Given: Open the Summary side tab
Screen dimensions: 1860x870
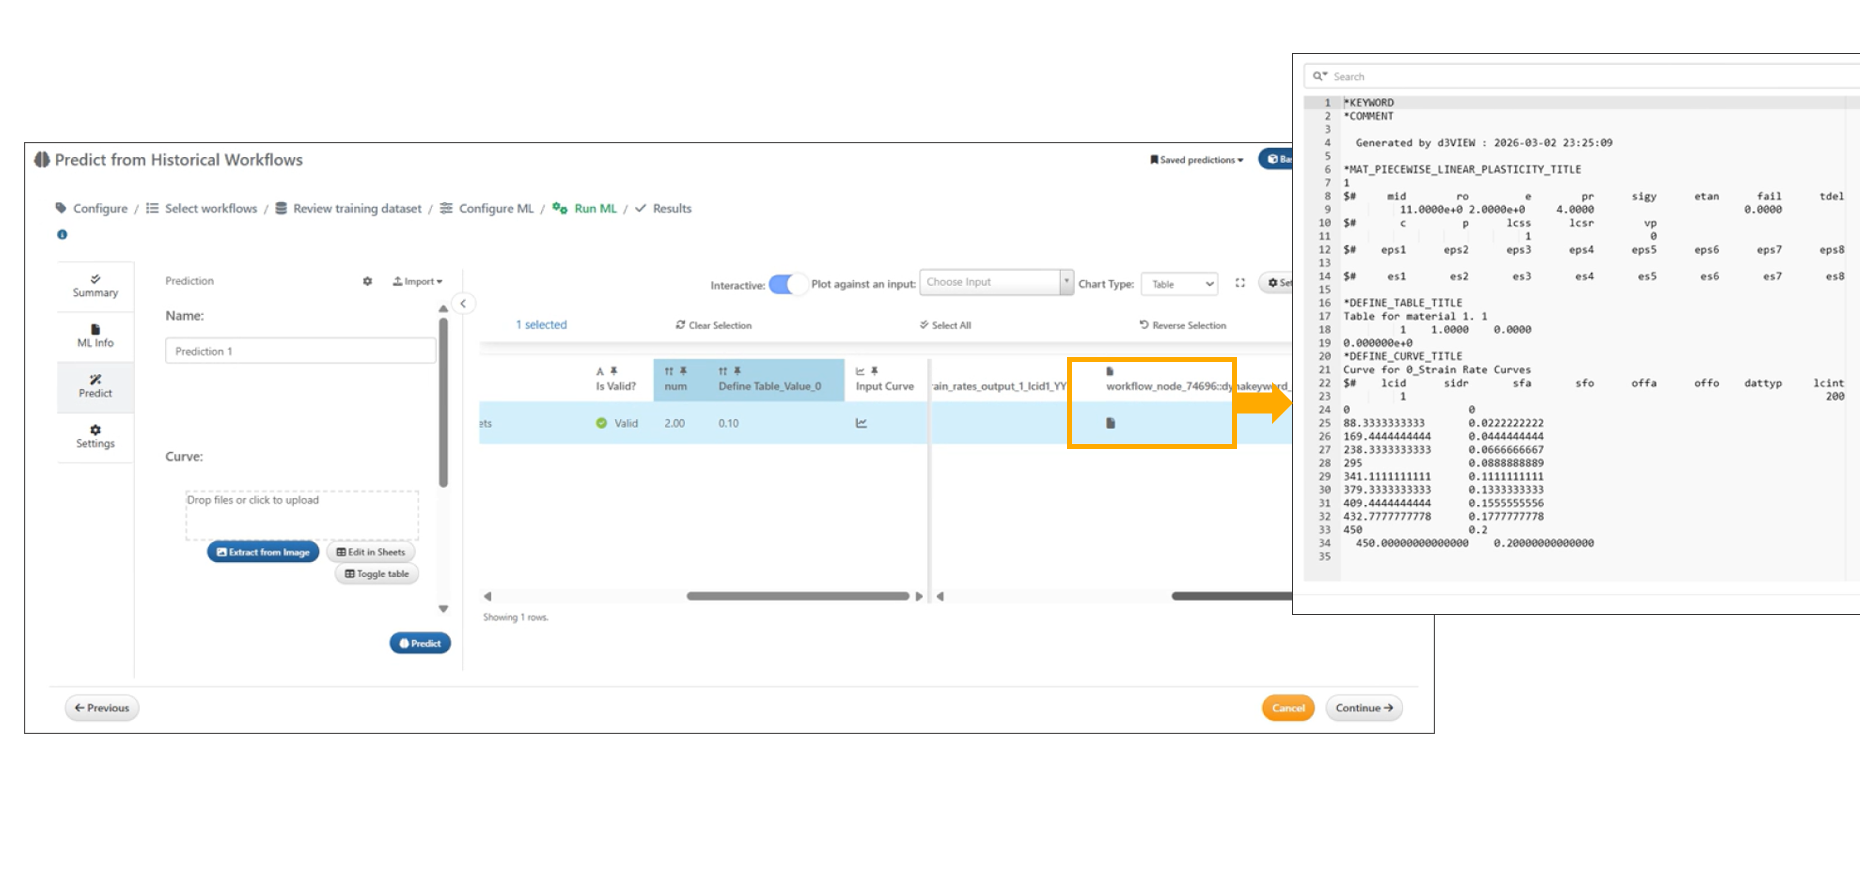Looking at the screenshot, I should [95, 286].
